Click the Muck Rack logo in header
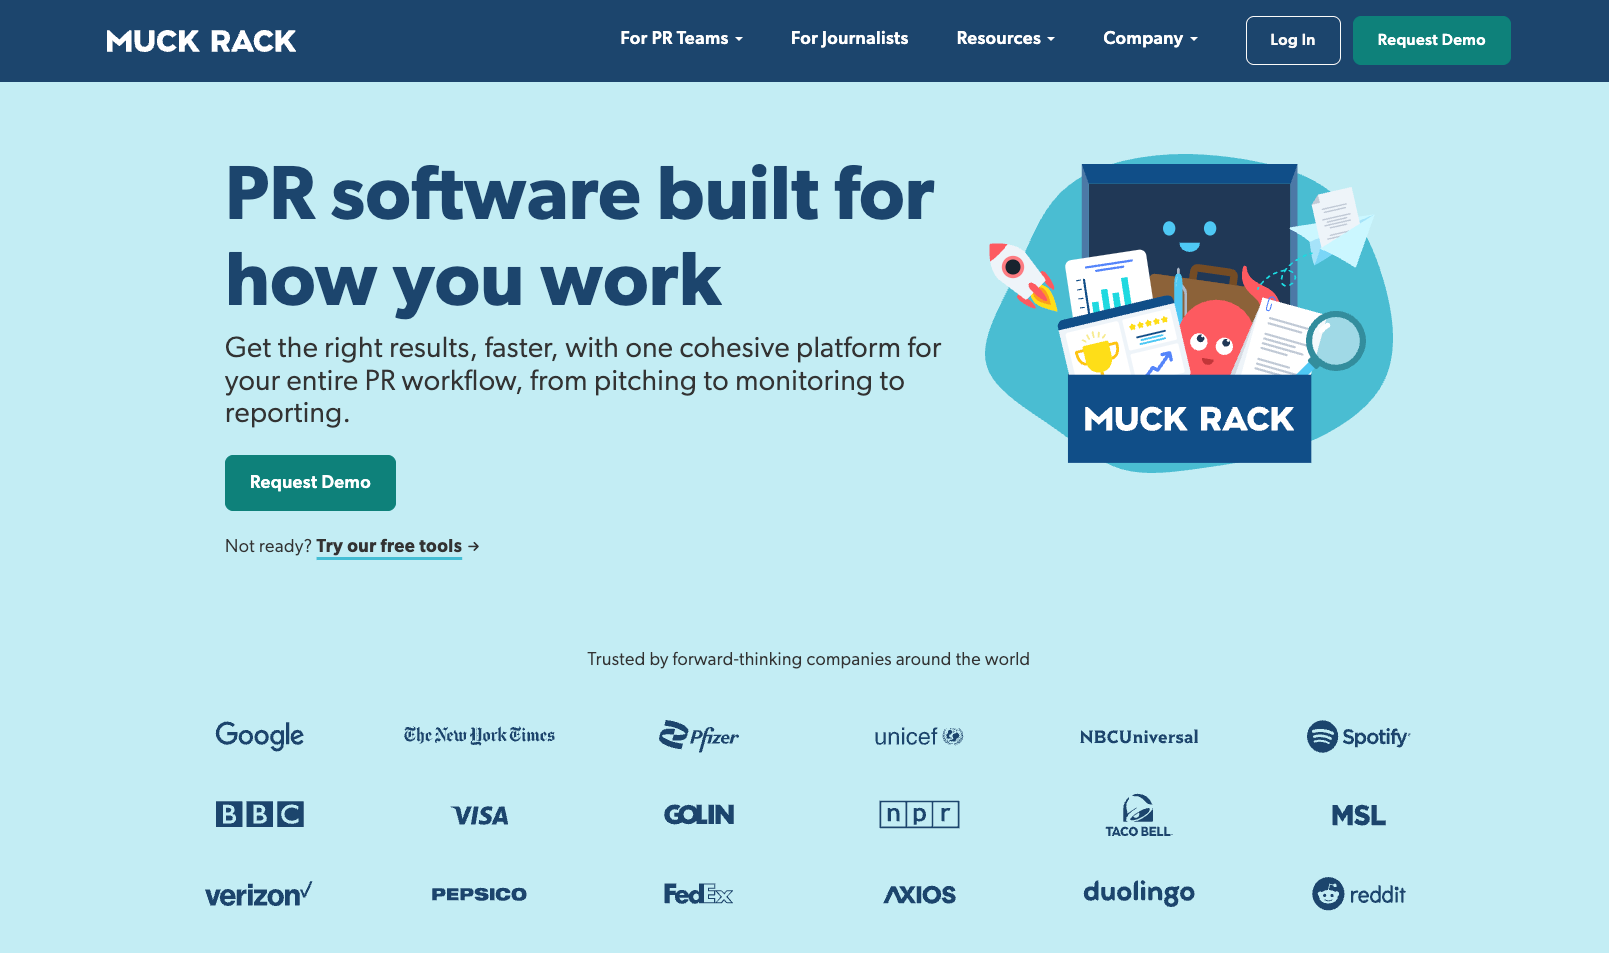The width and height of the screenshot is (1609, 953). click(201, 41)
